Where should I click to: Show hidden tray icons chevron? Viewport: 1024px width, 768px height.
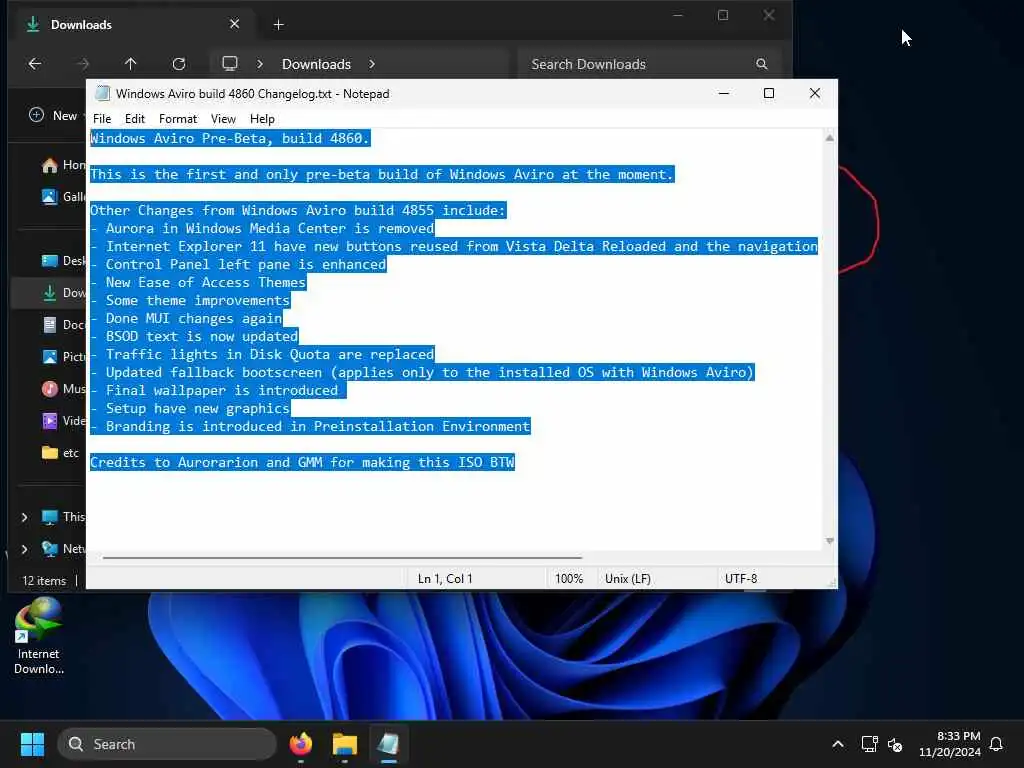pyautogui.click(x=838, y=744)
